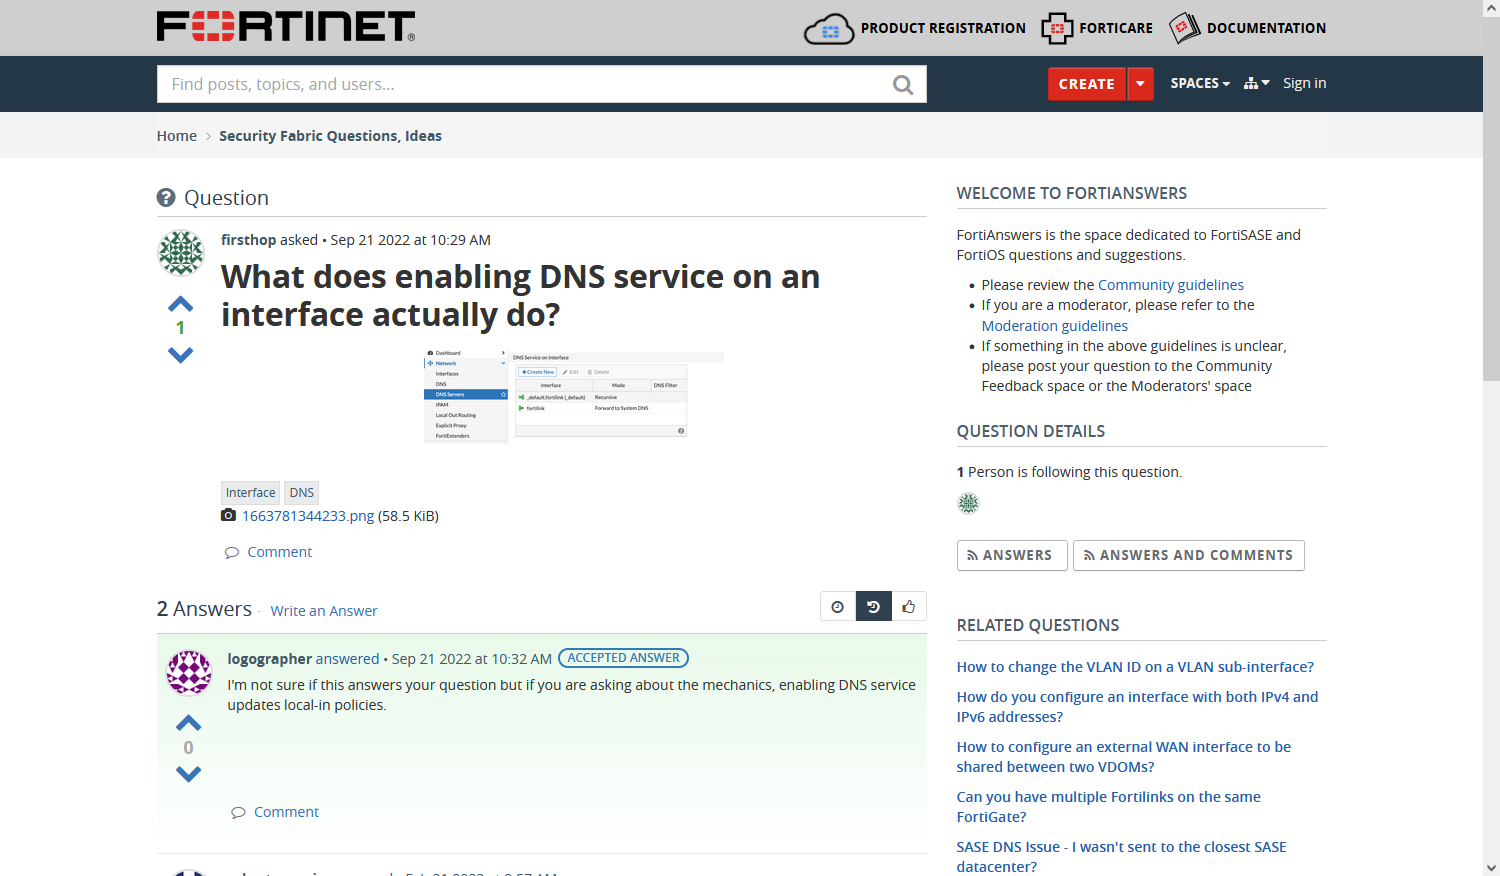Screen dimensions: 1500x876
Task: Click the follower avatar under Question Details
Action: pyautogui.click(x=968, y=503)
